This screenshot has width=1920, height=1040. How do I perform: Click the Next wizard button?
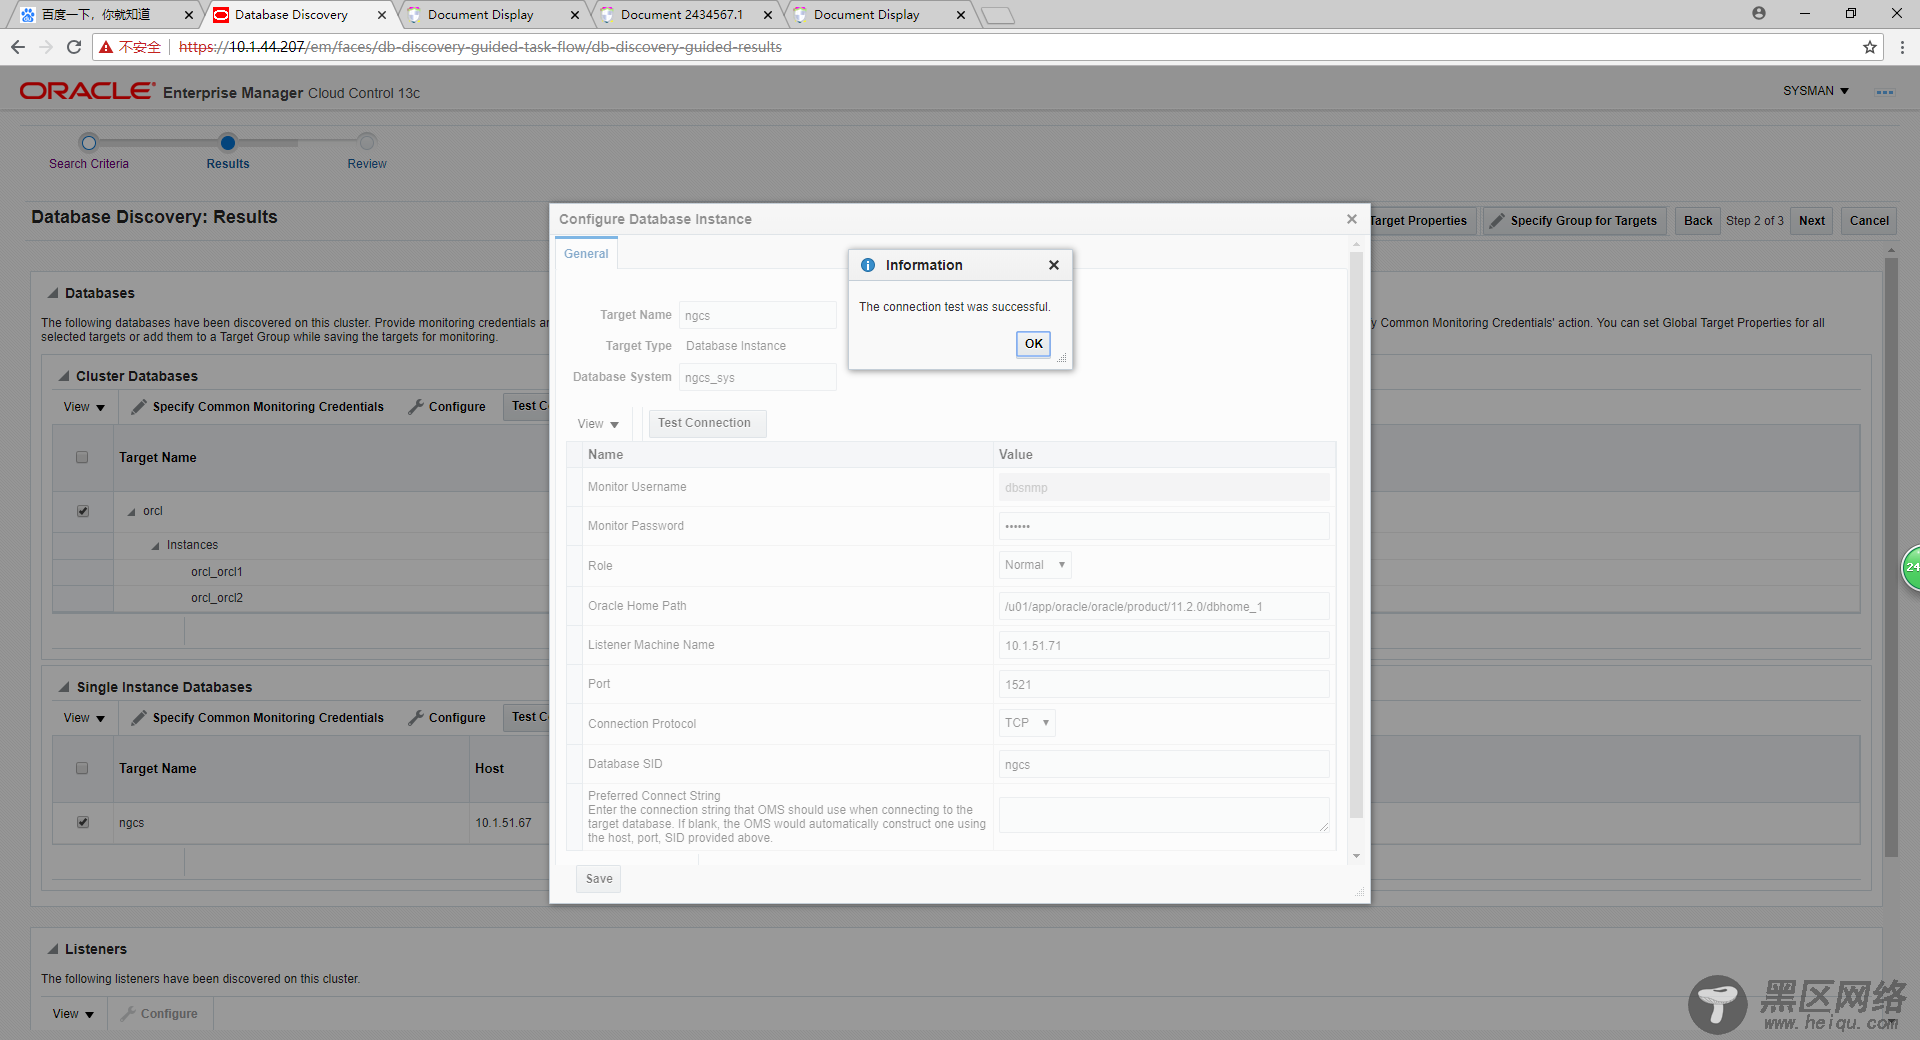click(x=1811, y=221)
